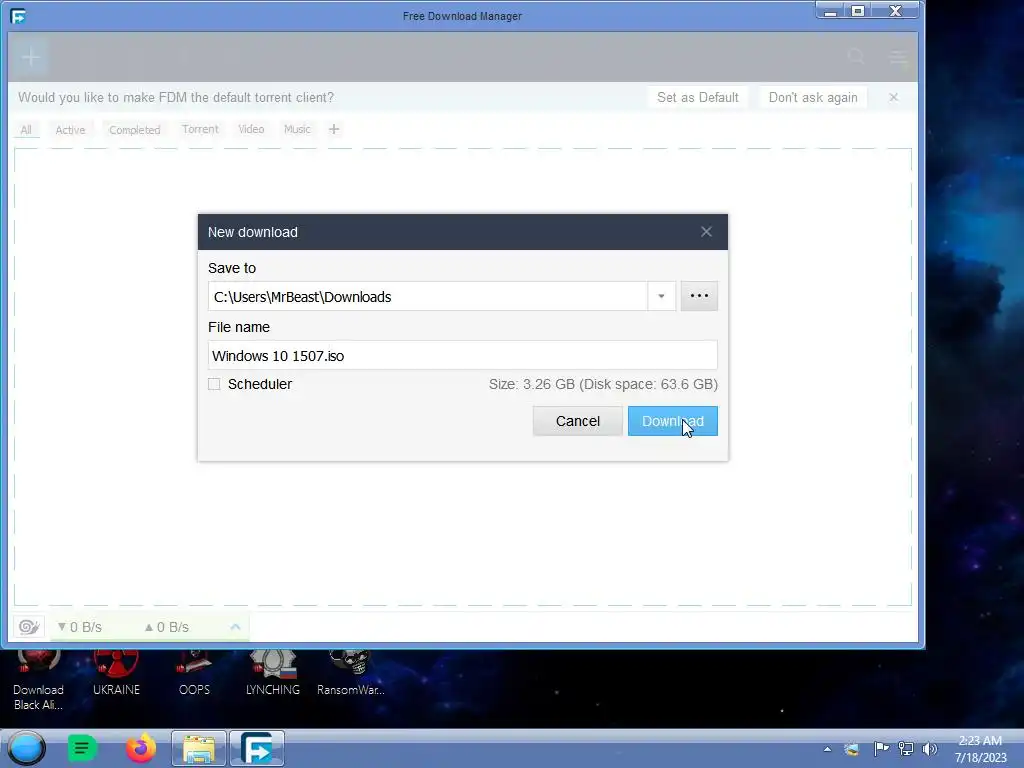Toggle snail mode icon
The width and height of the screenshot is (1024, 768).
(29, 627)
